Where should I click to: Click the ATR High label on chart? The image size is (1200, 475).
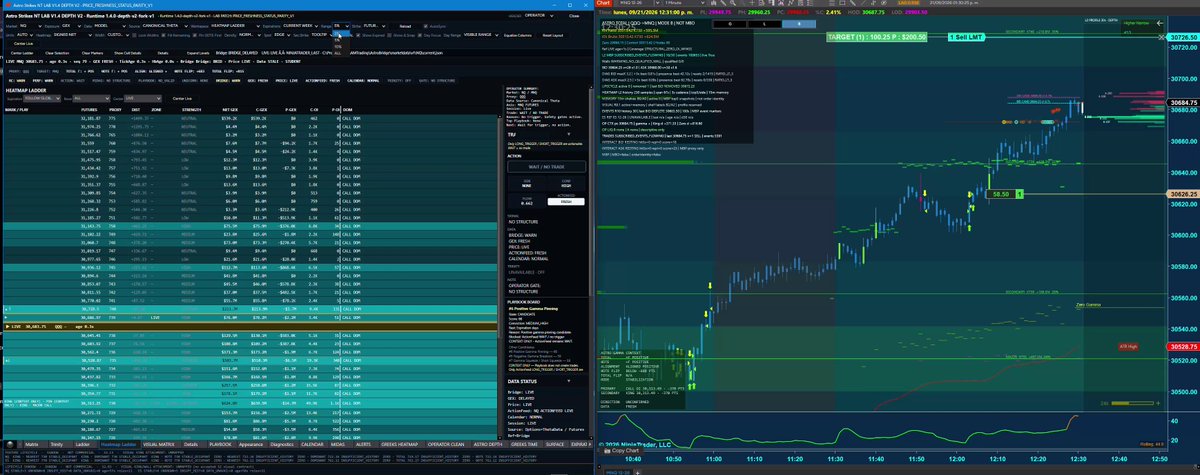click(1128, 347)
